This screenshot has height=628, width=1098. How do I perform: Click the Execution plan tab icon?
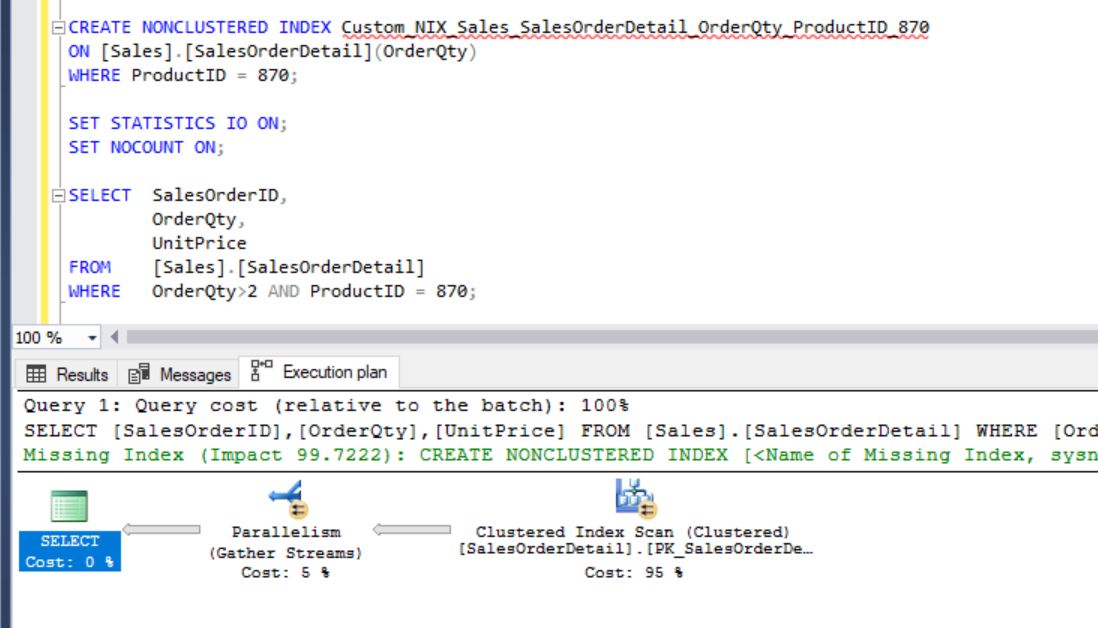(x=262, y=371)
